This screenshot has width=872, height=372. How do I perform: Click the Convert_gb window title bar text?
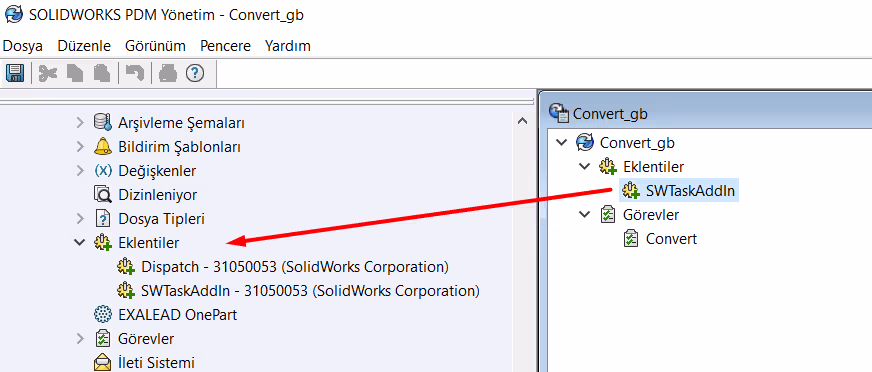tap(610, 113)
